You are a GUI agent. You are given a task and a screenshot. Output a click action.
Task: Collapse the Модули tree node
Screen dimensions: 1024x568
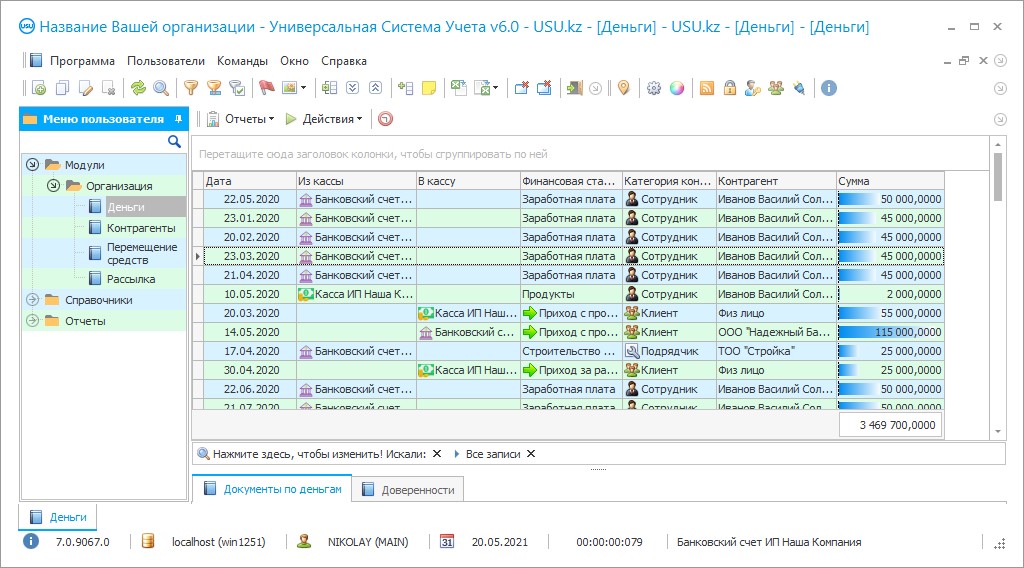tap(32, 165)
